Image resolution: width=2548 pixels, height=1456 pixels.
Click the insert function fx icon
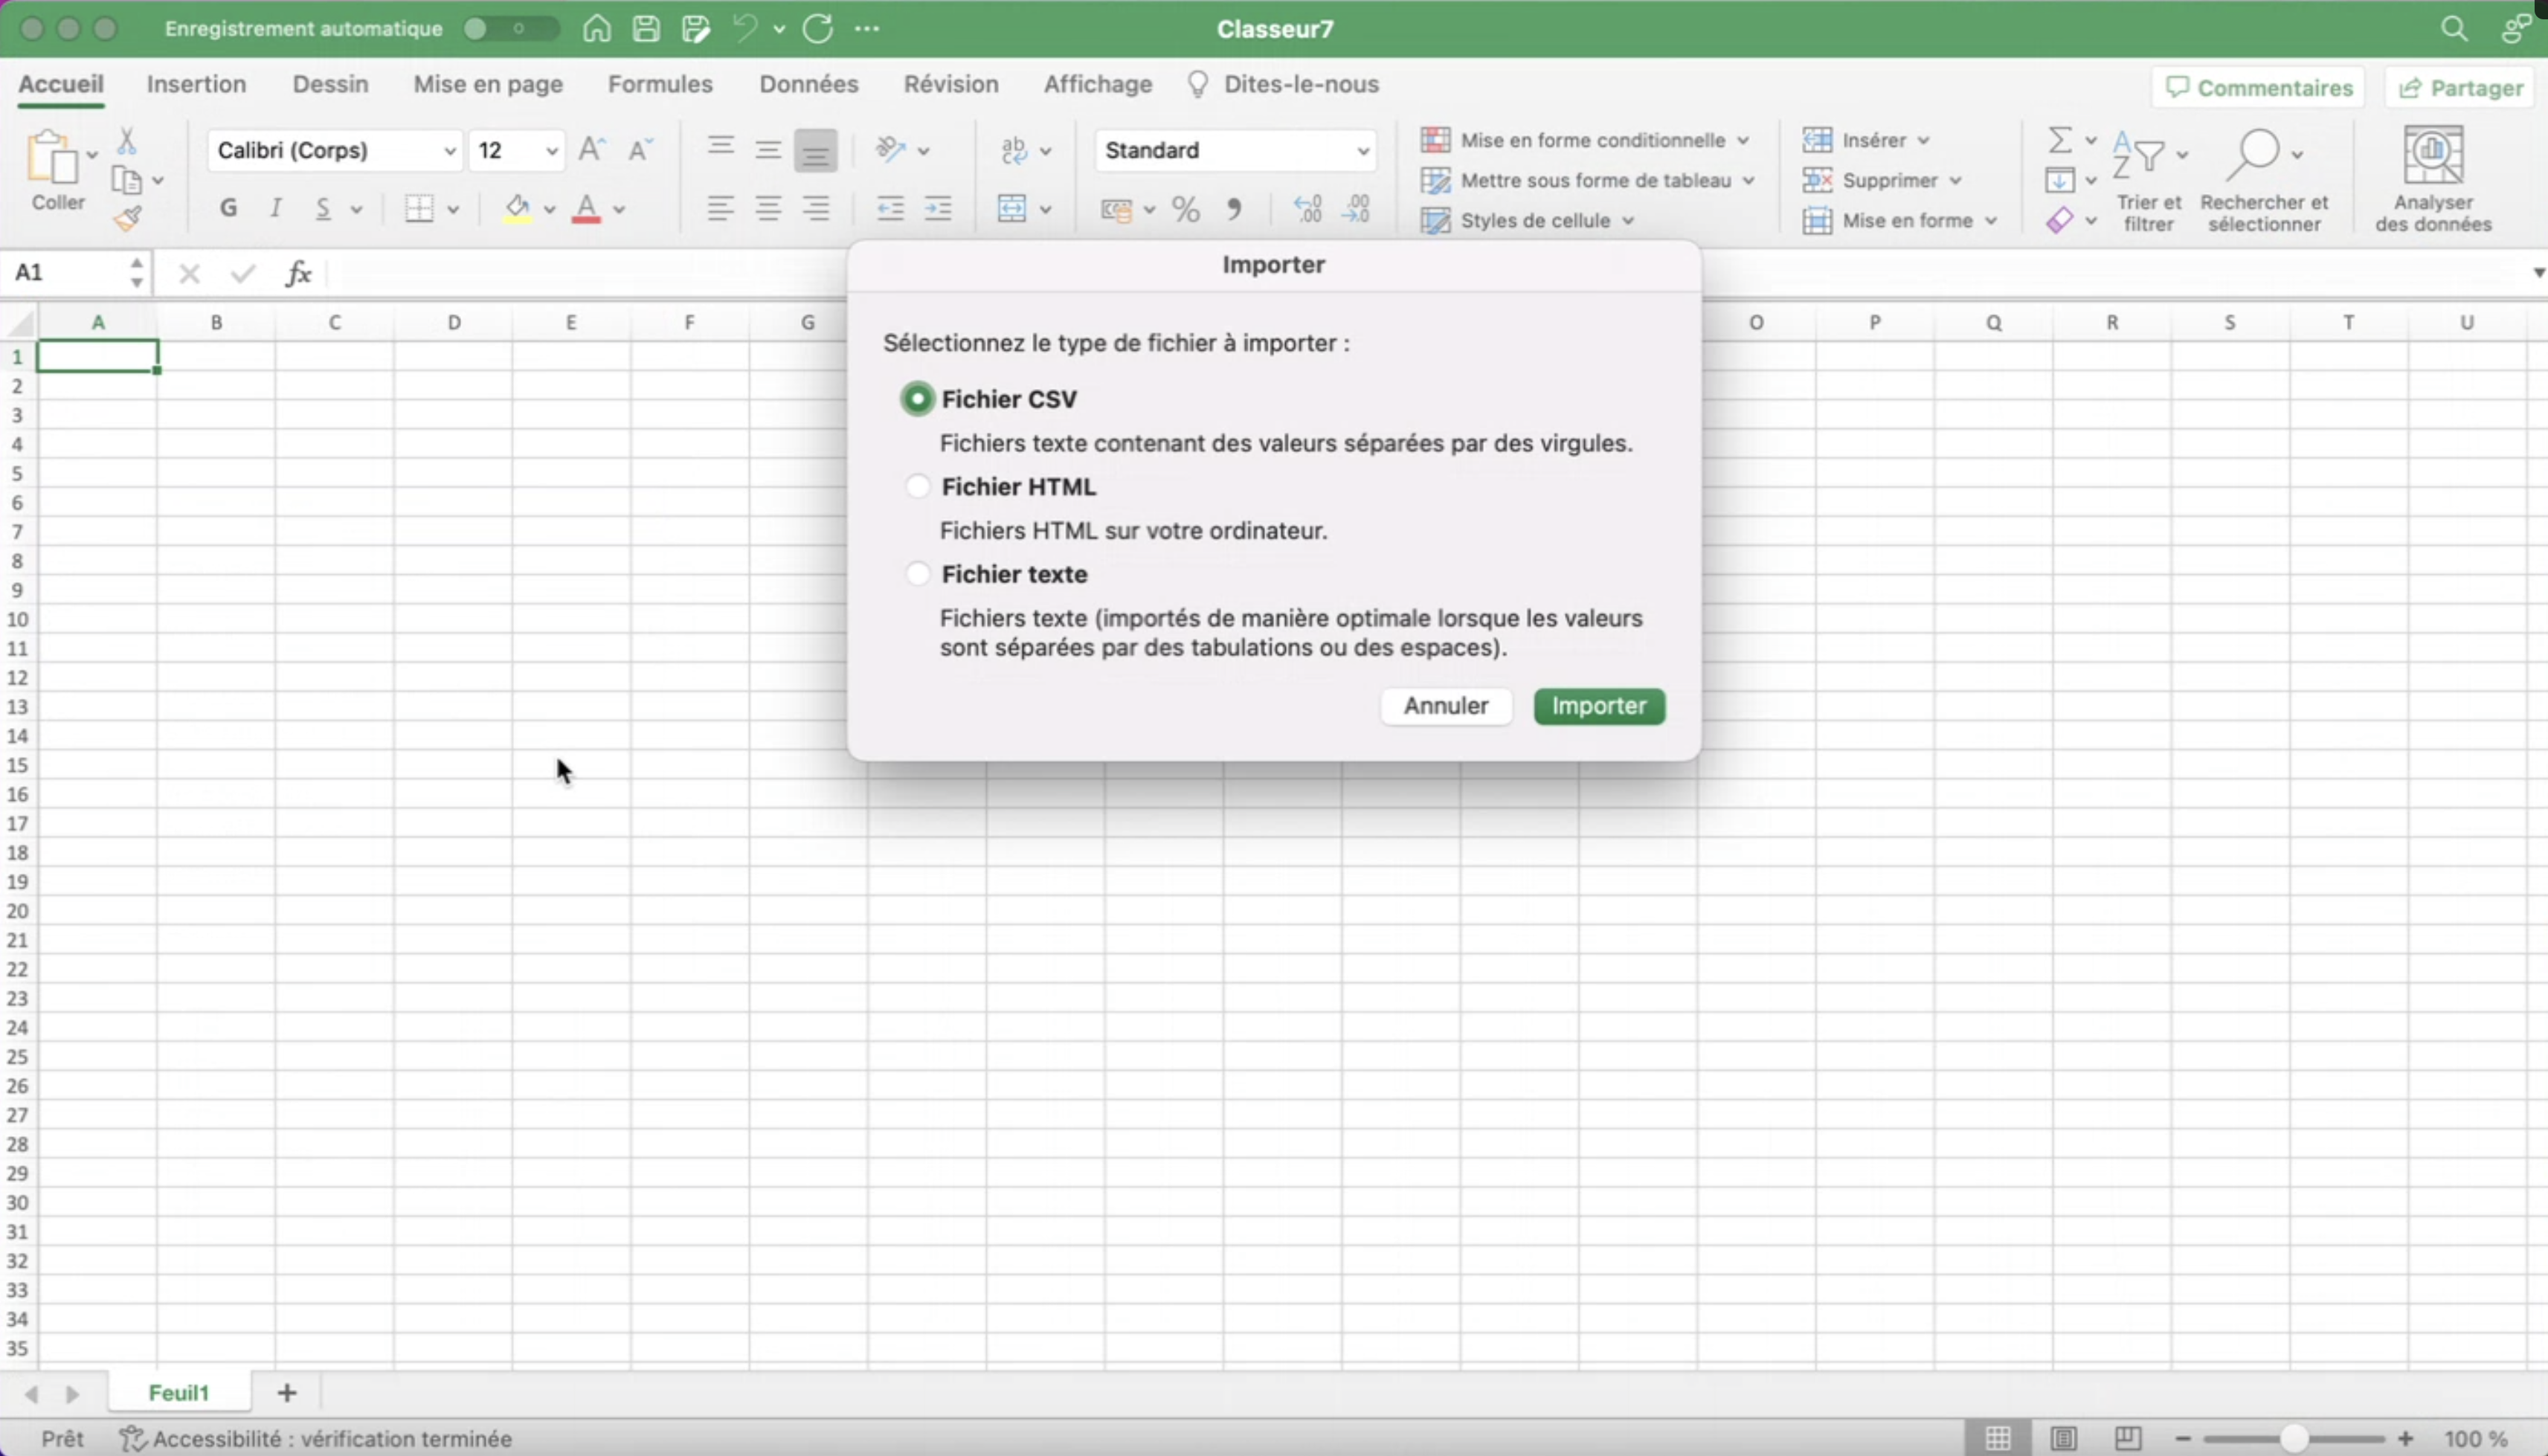(x=298, y=273)
